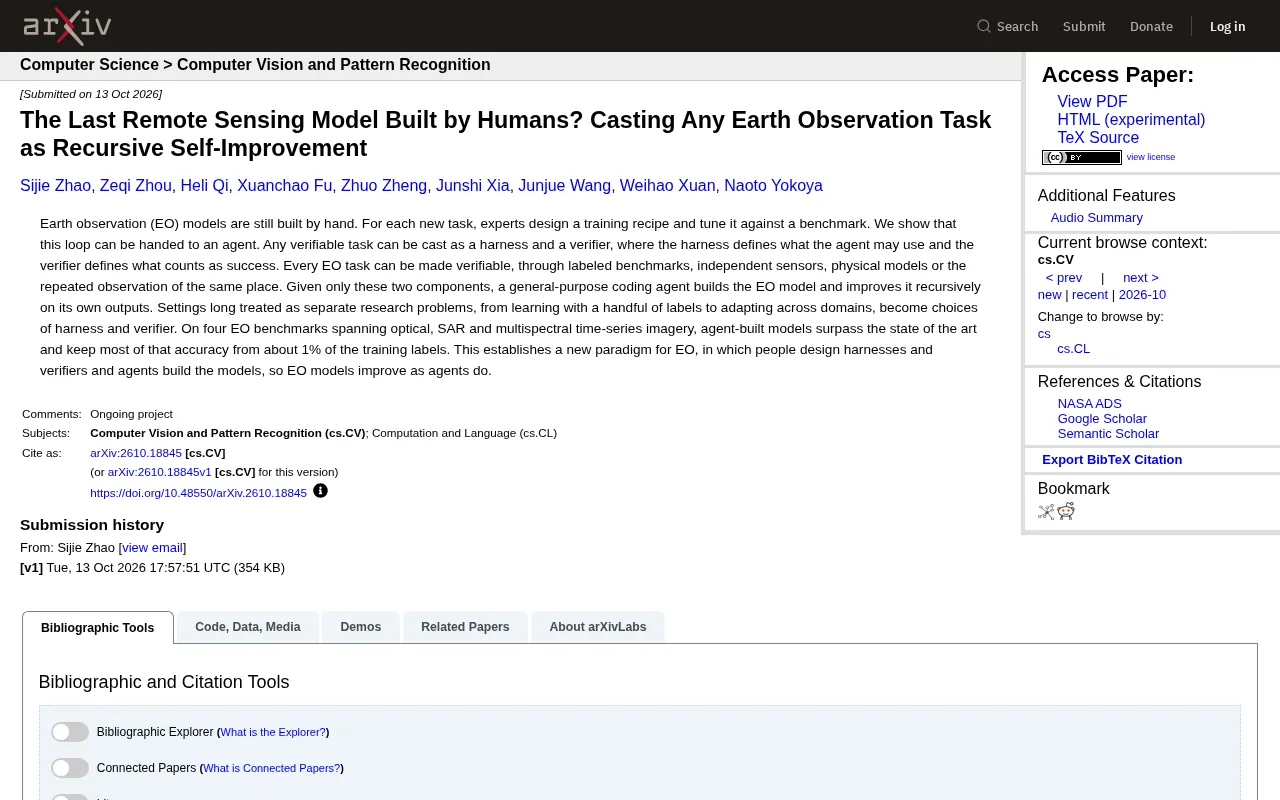Image resolution: width=1280 pixels, height=800 pixels.
Task: Click the Creative Commons BY license badge
Action: pyautogui.click(x=1082, y=157)
